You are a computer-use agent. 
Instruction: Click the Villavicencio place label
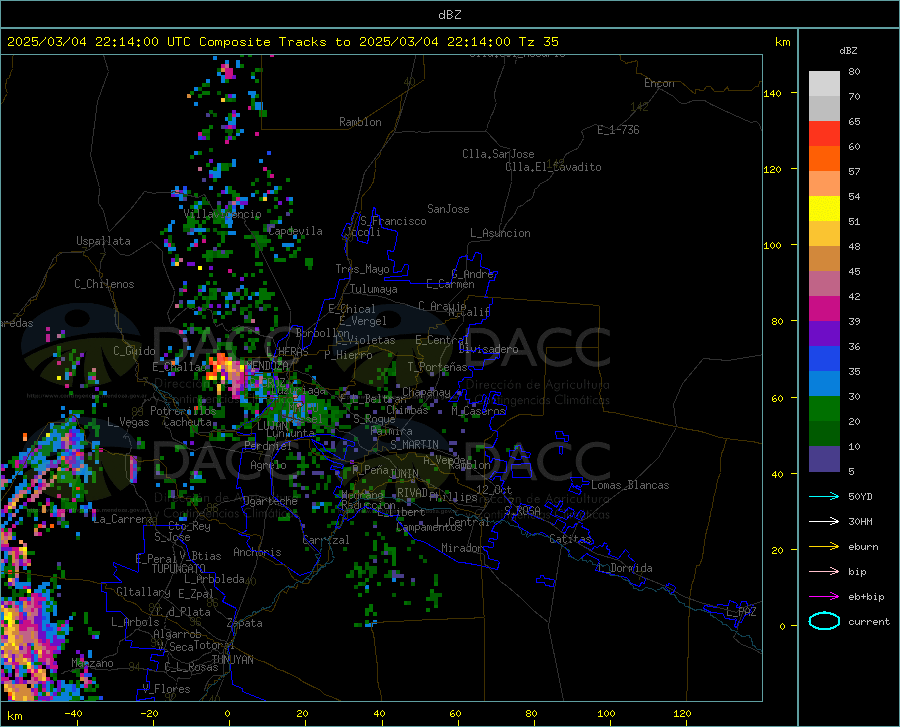223,214
